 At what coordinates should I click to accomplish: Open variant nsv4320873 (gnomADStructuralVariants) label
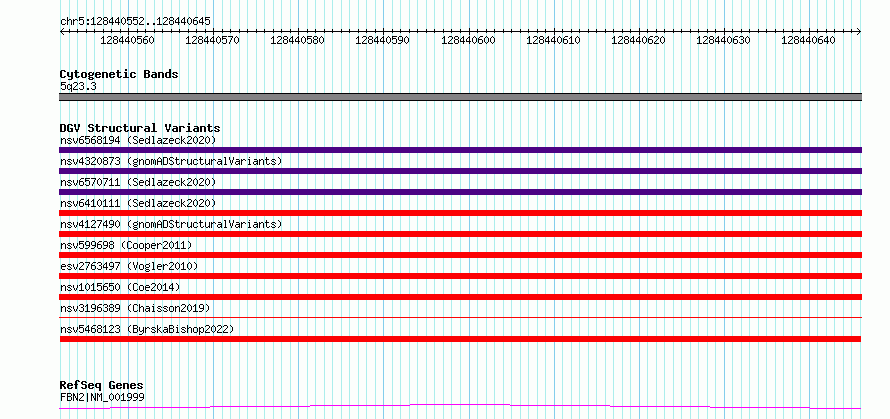click(171, 161)
